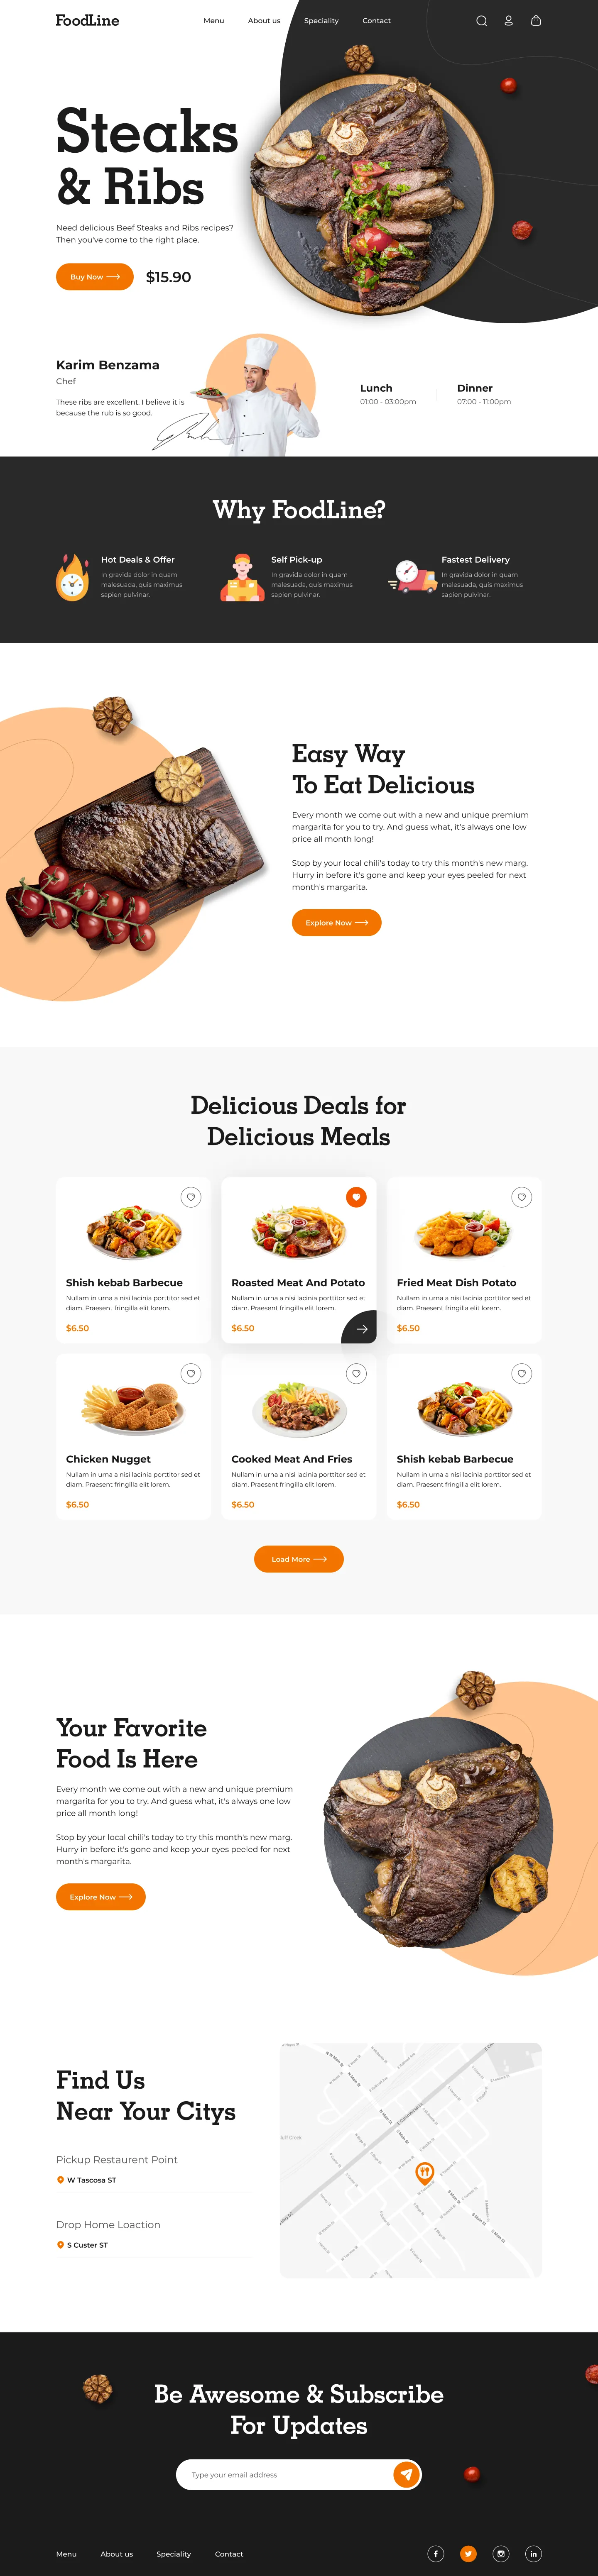The width and height of the screenshot is (598, 2576).
Task: Submit email with the paper plane button
Action: [x=406, y=2474]
